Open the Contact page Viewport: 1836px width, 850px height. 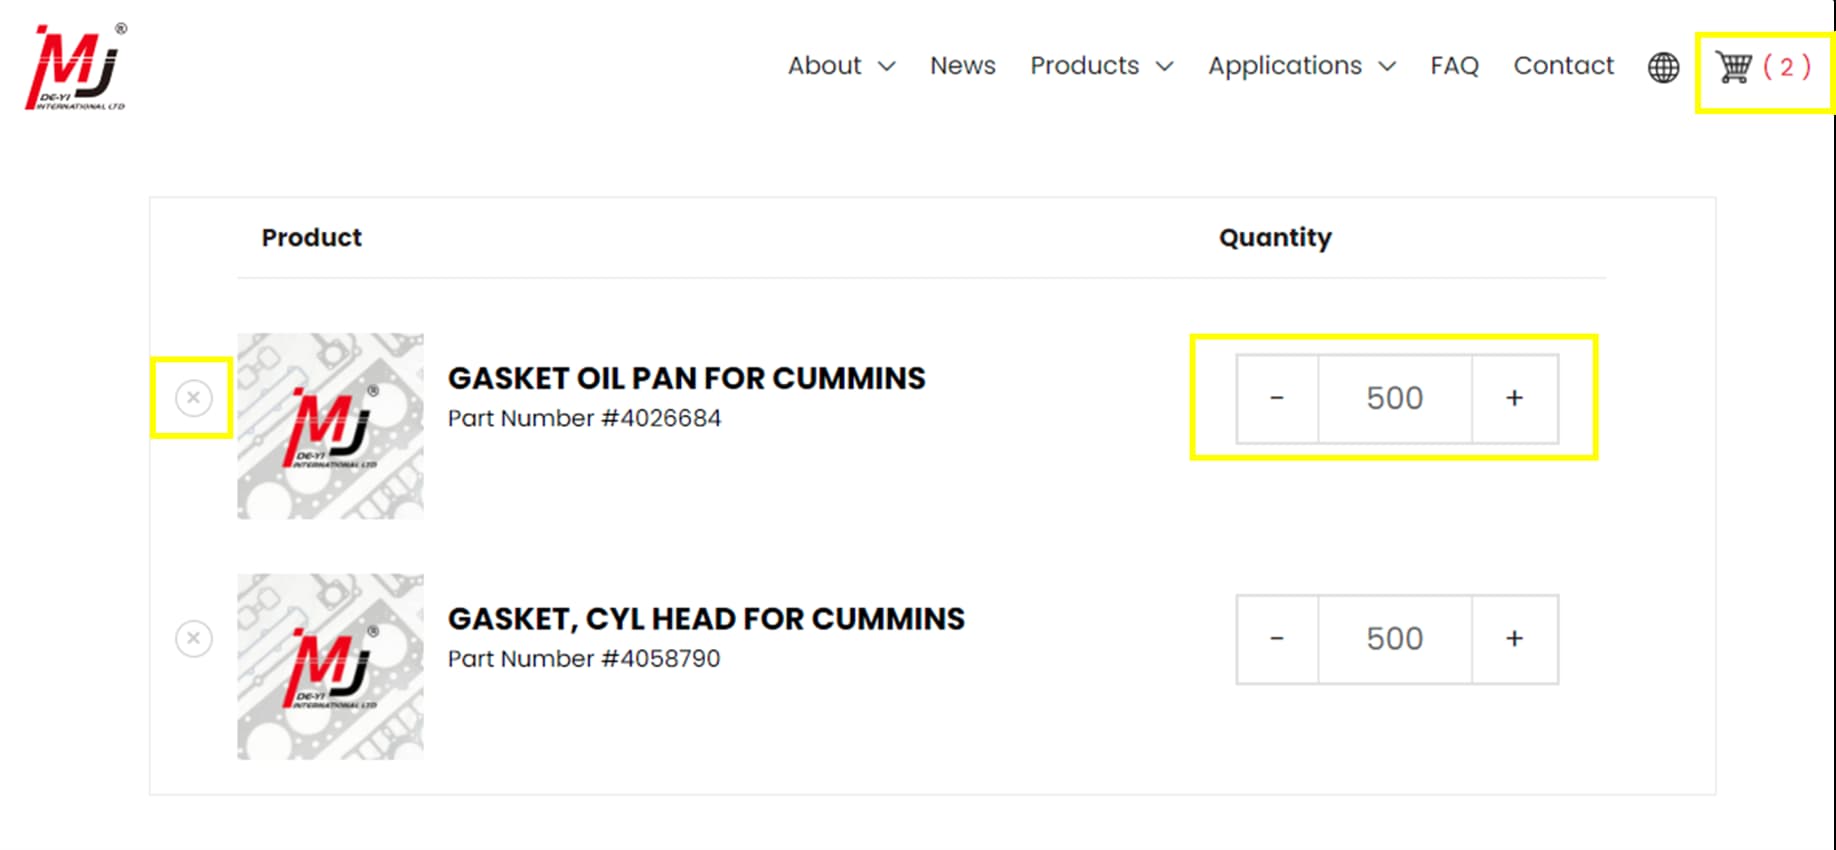[1563, 66]
